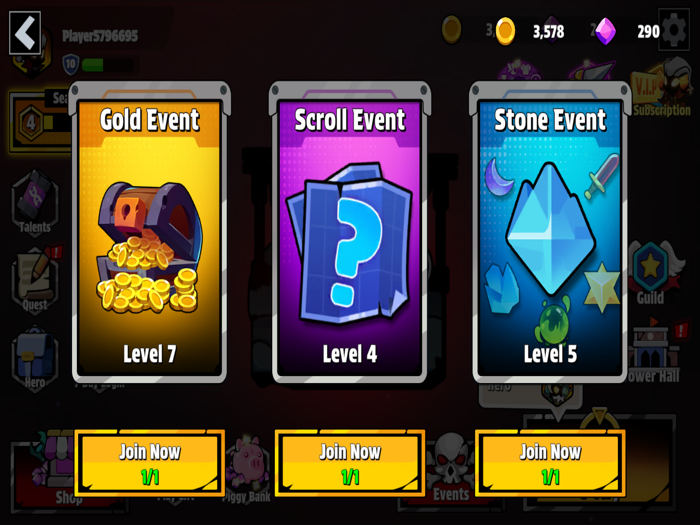Open the Quest scroll icon
700x525 pixels.
pos(35,279)
